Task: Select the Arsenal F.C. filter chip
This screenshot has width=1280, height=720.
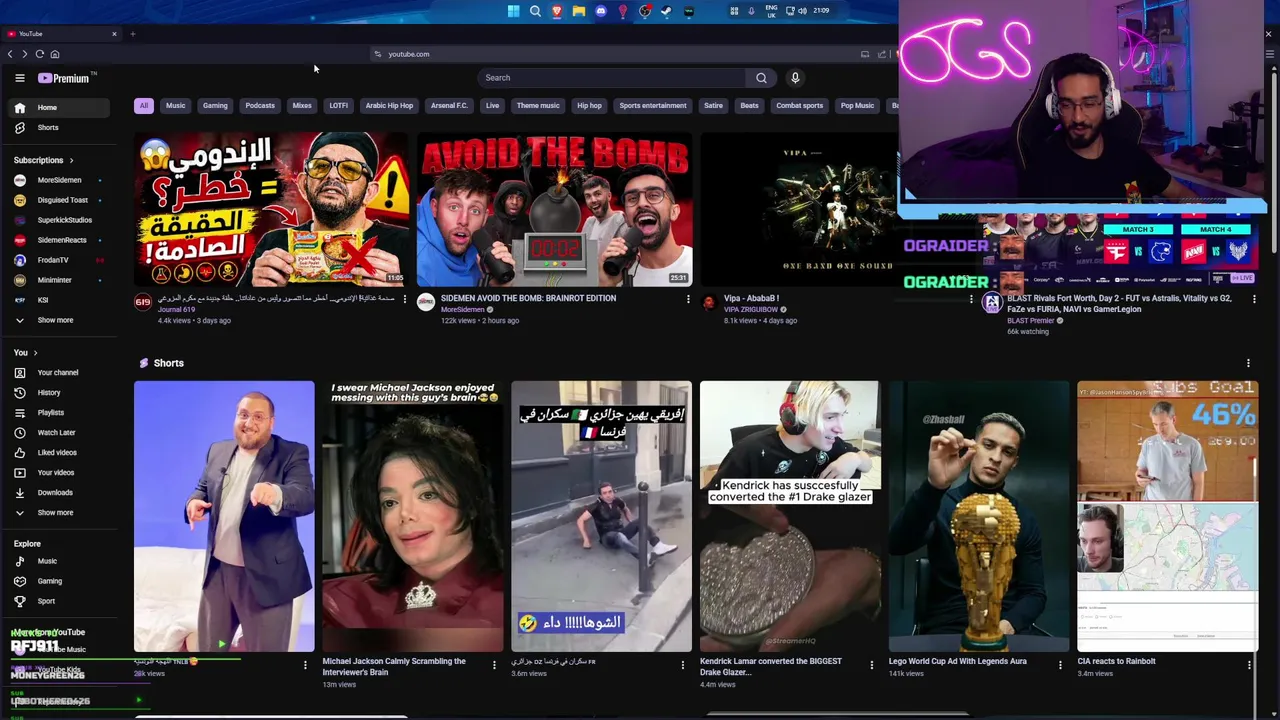Action: tap(449, 105)
